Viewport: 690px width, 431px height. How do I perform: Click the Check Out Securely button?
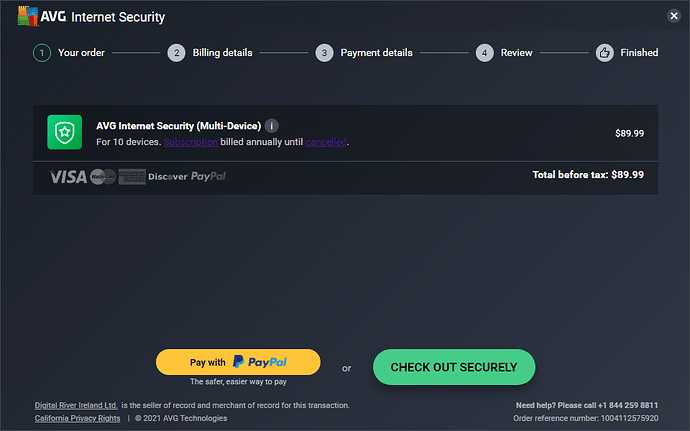(453, 367)
